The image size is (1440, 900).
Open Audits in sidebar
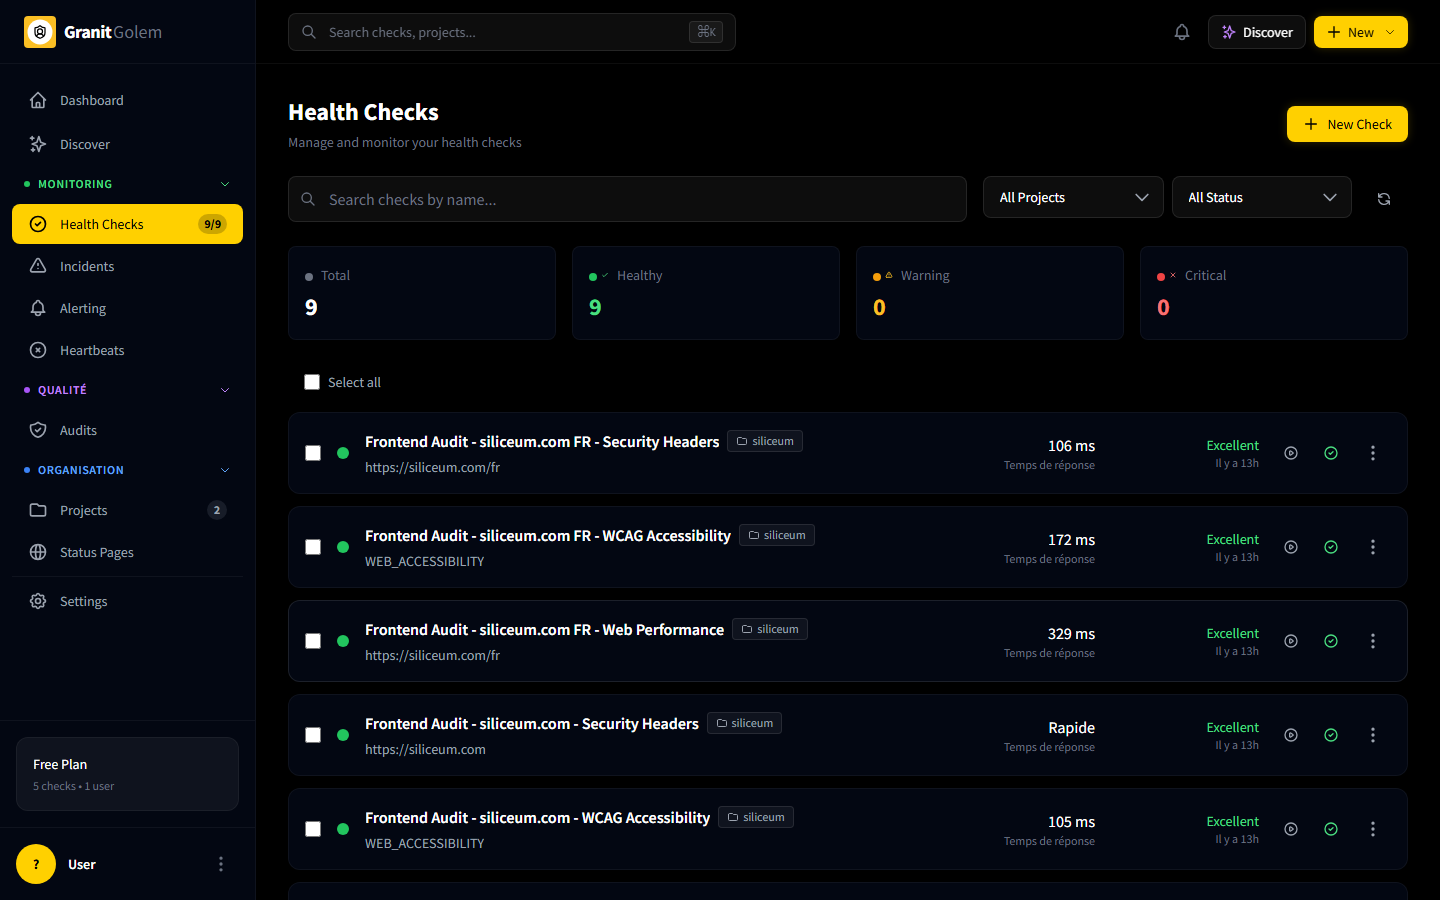(127, 430)
